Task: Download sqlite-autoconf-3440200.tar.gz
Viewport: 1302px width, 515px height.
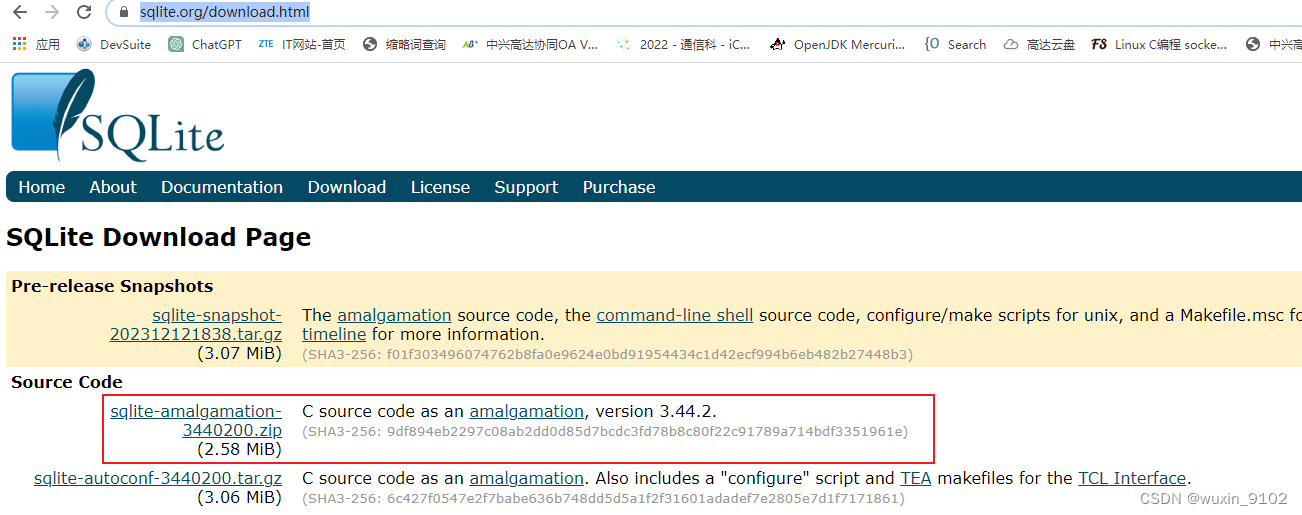Action: point(158,478)
